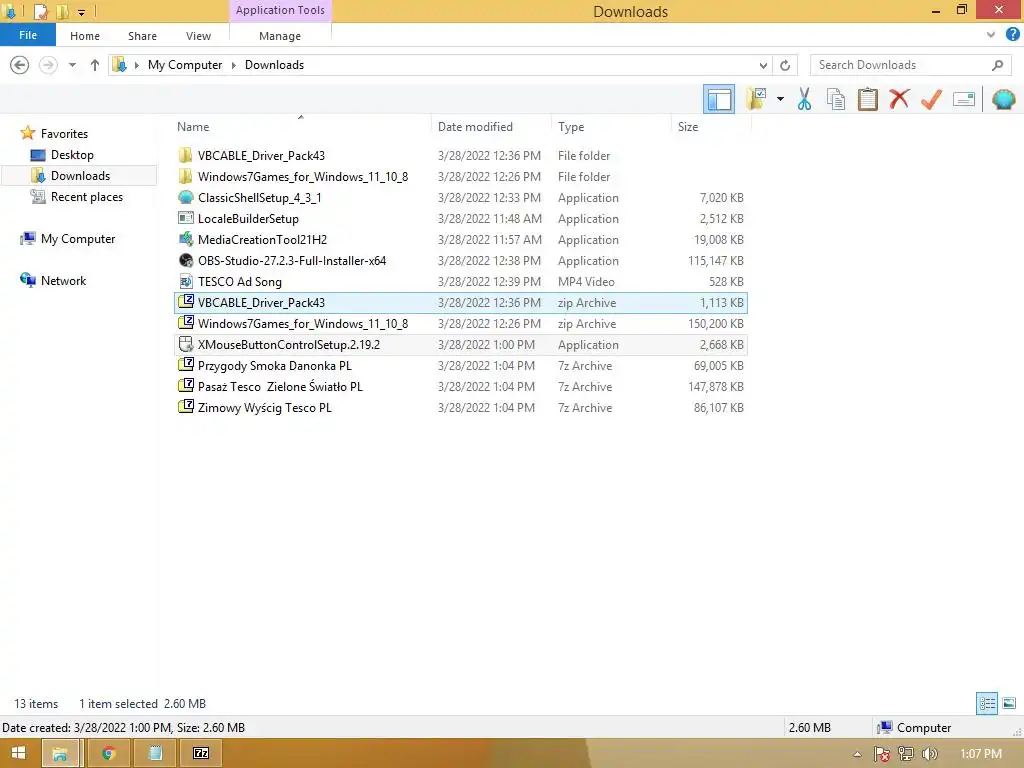Select the LocaleBuilderSetup application
1024x768 pixels.
click(x=461, y=218)
